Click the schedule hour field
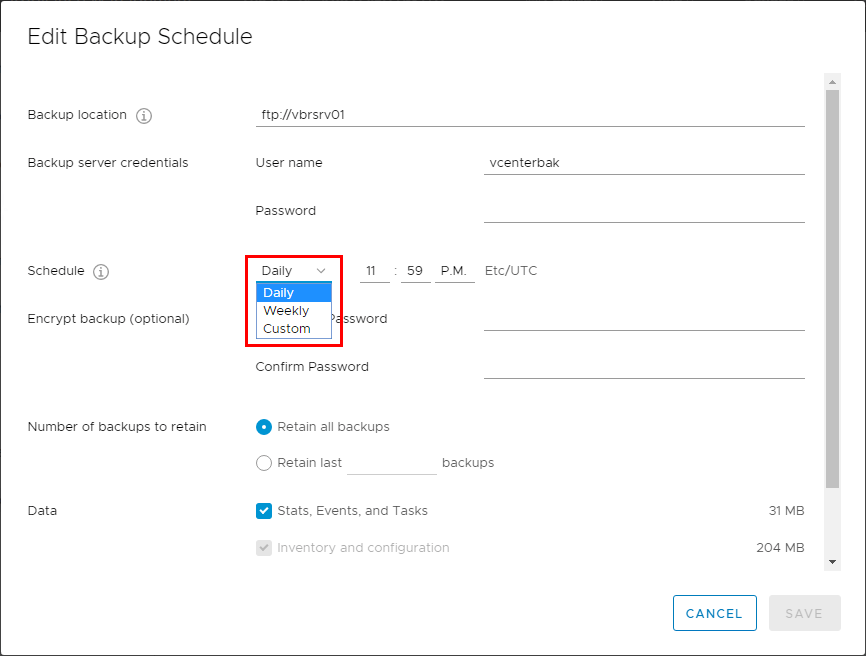Viewport: 866px width, 656px height. (x=374, y=271)
